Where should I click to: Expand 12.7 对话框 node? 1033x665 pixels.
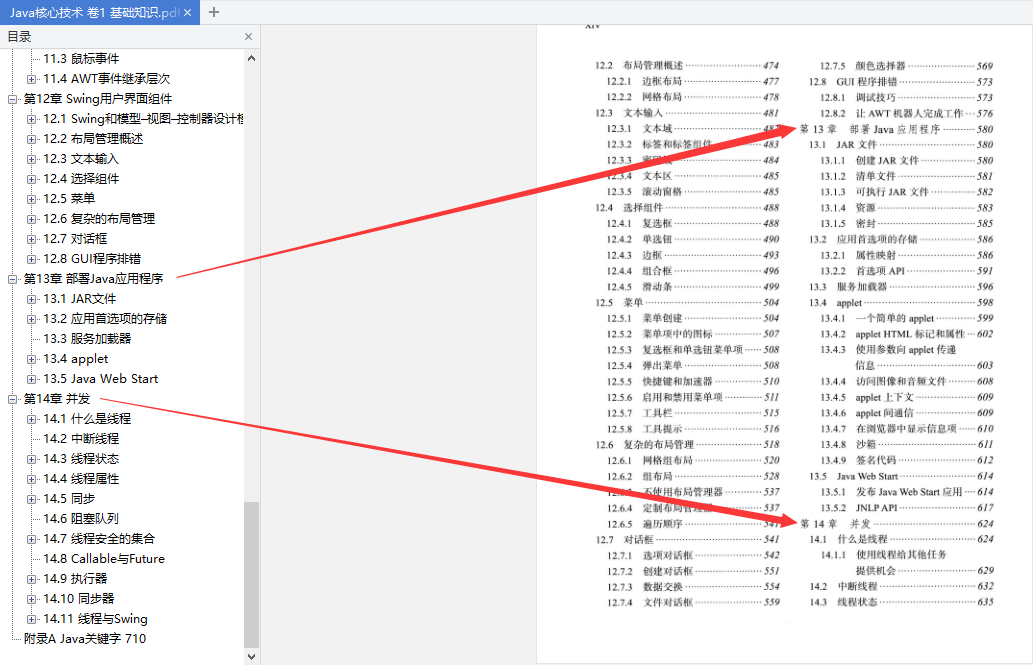[x=31, y=239]
